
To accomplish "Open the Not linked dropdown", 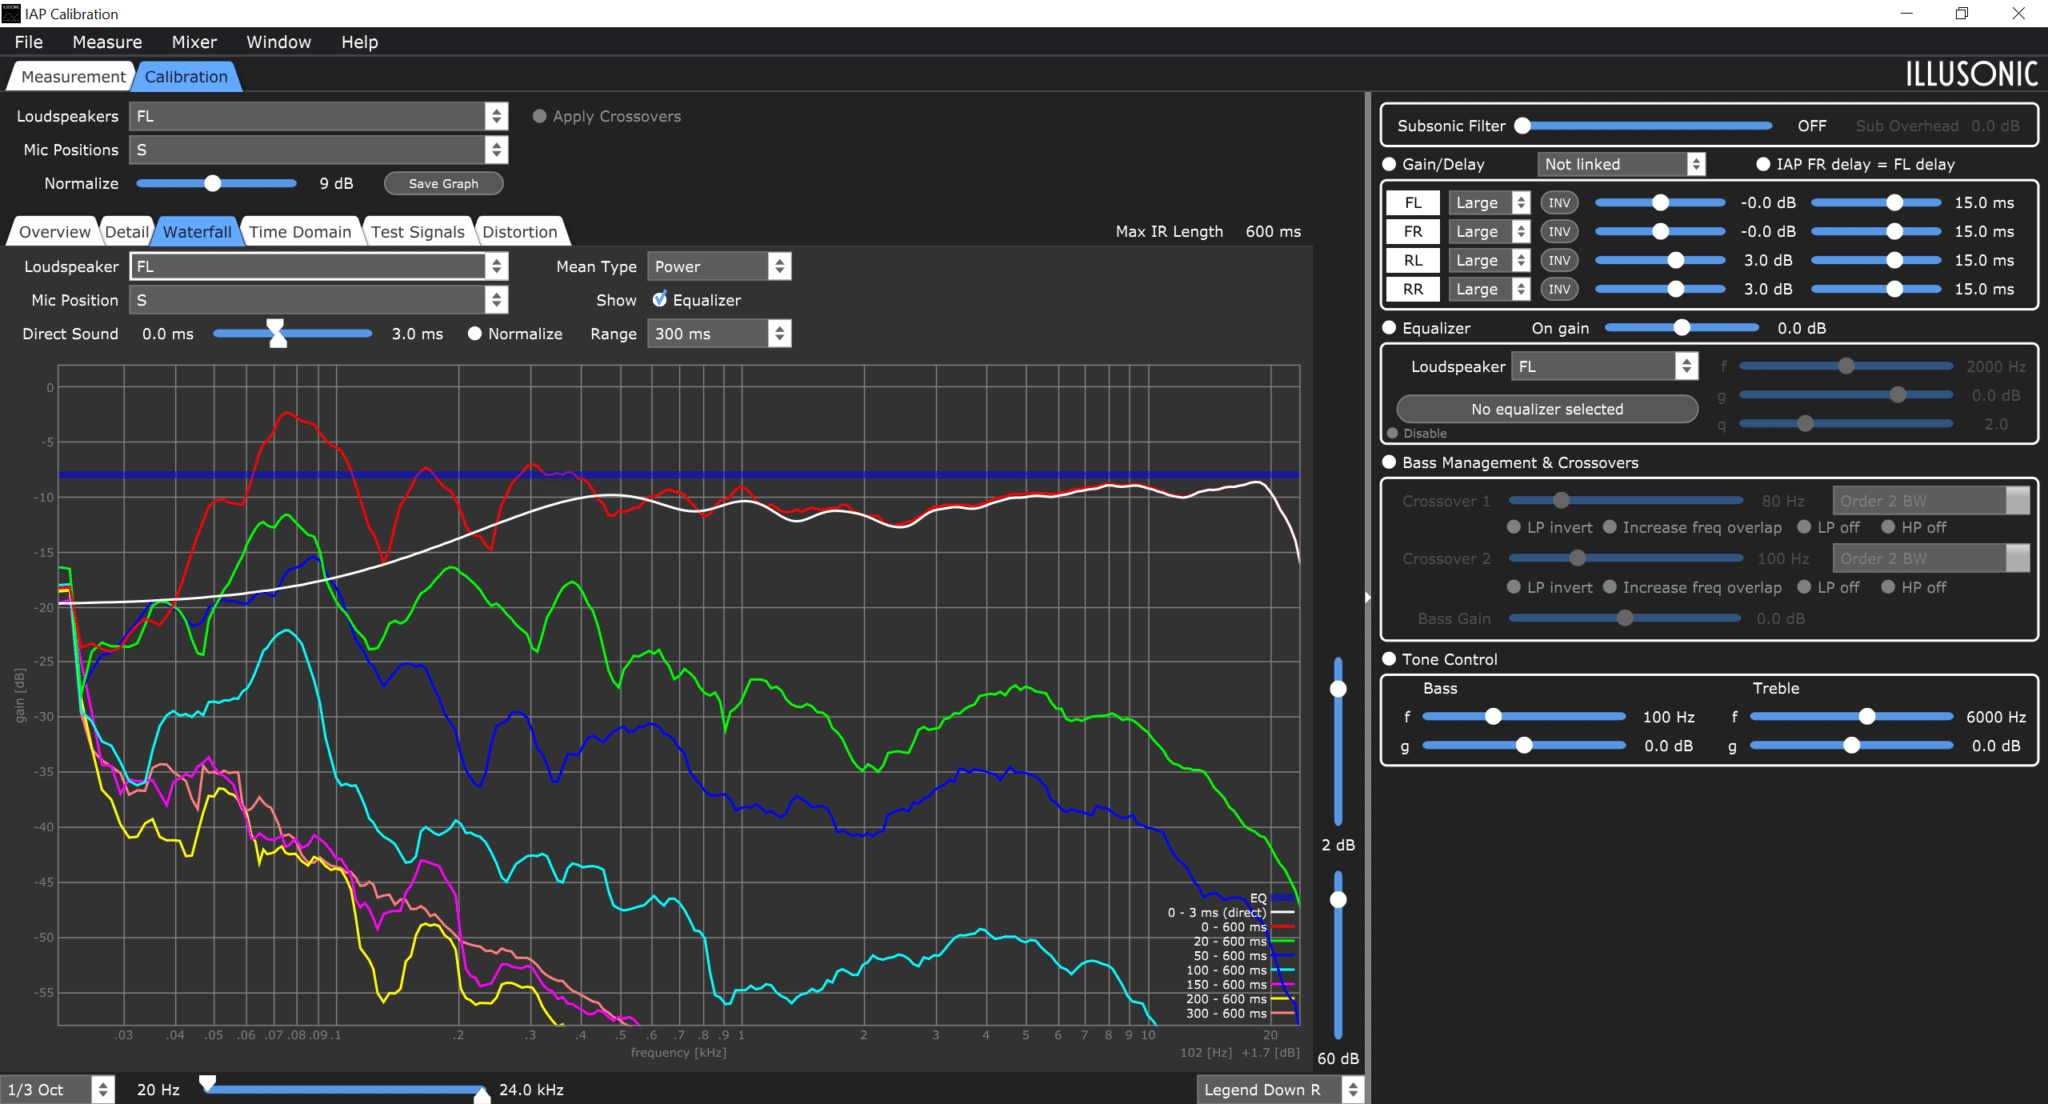I will pyautogui.click(x=1621, y=165).
